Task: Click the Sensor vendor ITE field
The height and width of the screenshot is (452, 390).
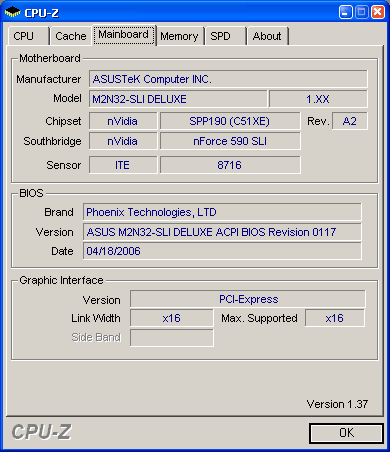Action: pyautogui.click(x=123, y=165)
